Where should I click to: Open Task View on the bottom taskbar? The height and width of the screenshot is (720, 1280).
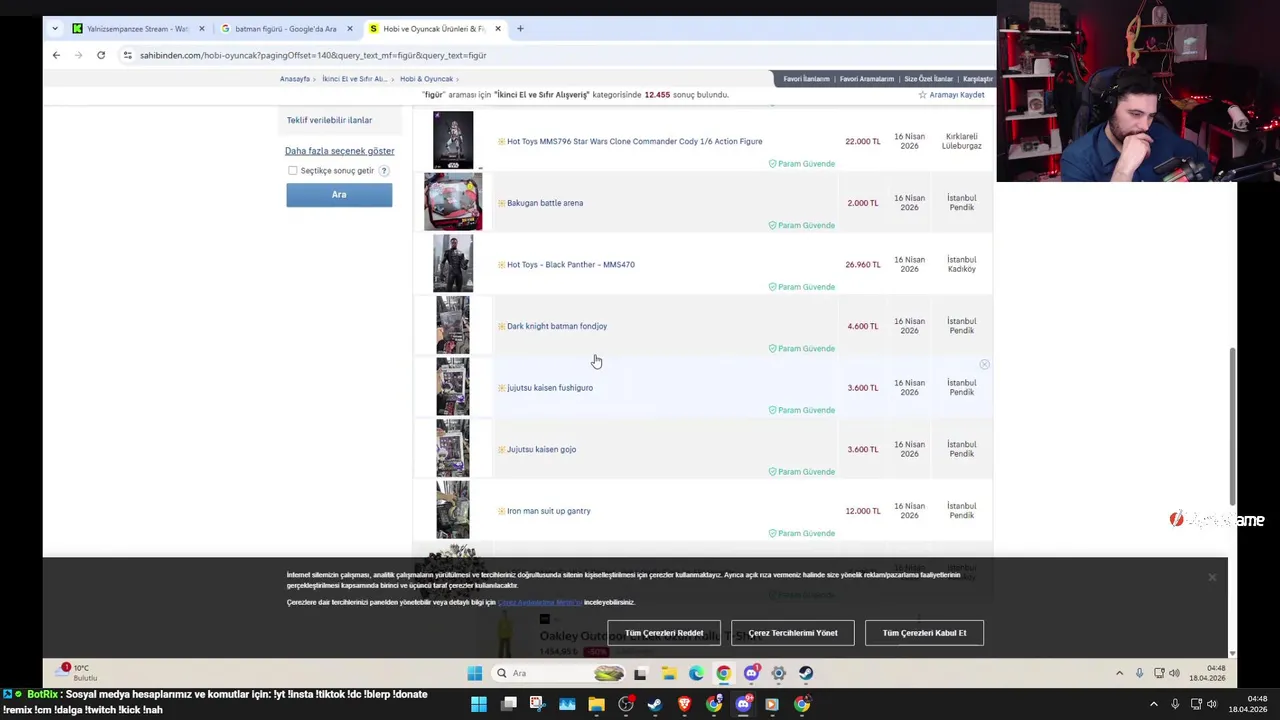click(508, 705)
